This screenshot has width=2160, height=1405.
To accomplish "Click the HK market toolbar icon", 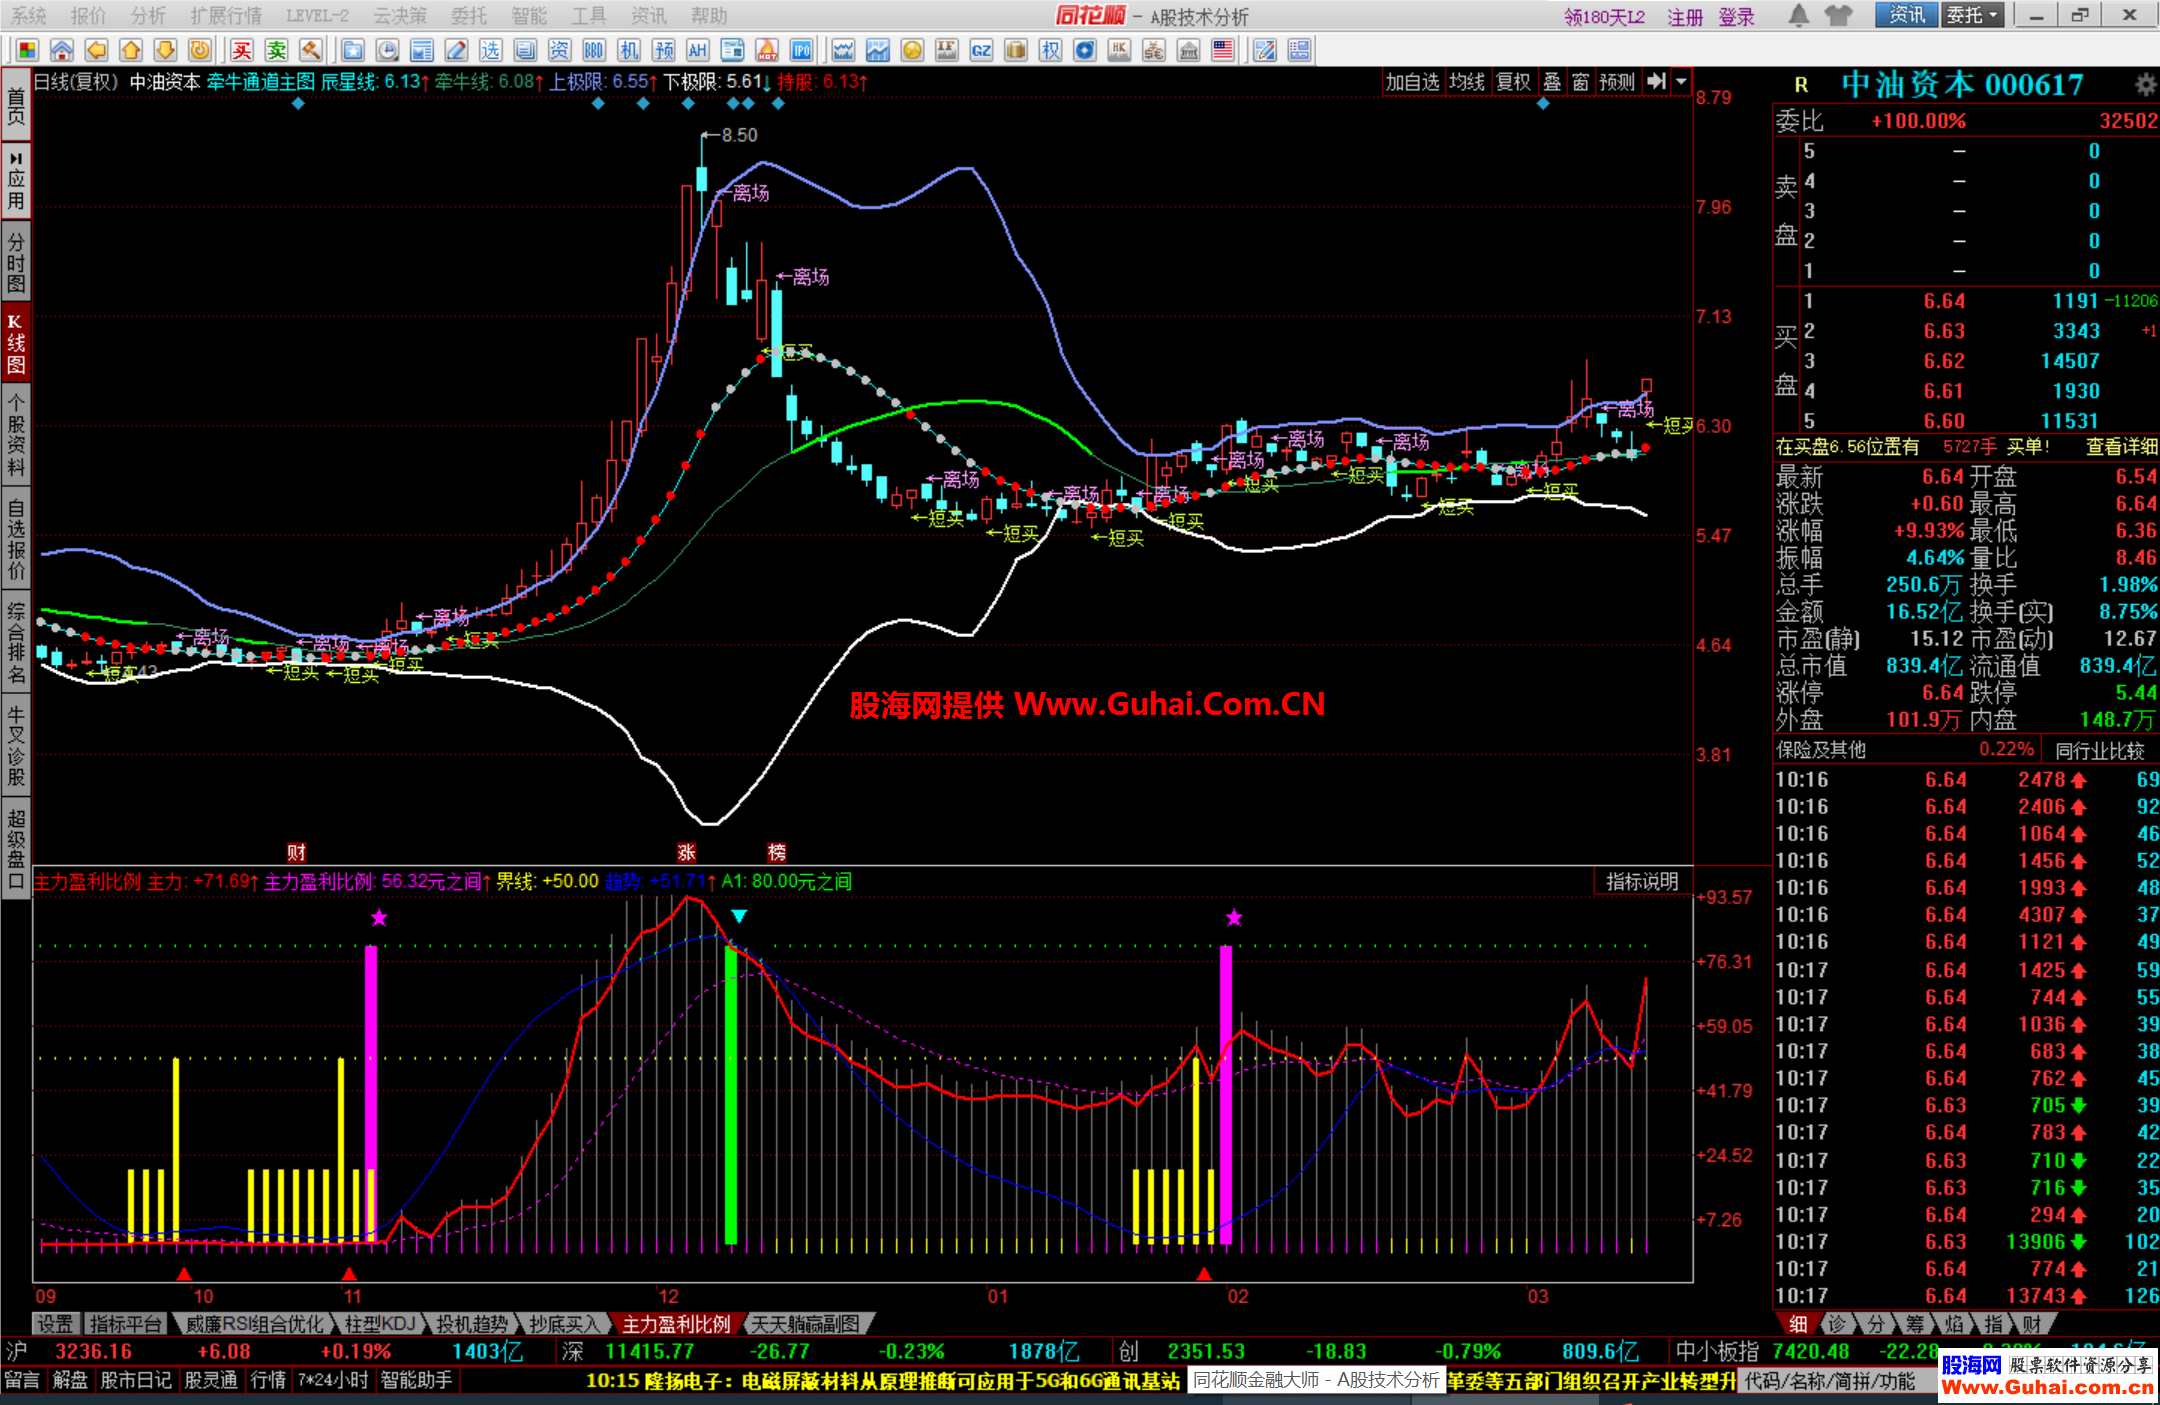I will 1119,50.
